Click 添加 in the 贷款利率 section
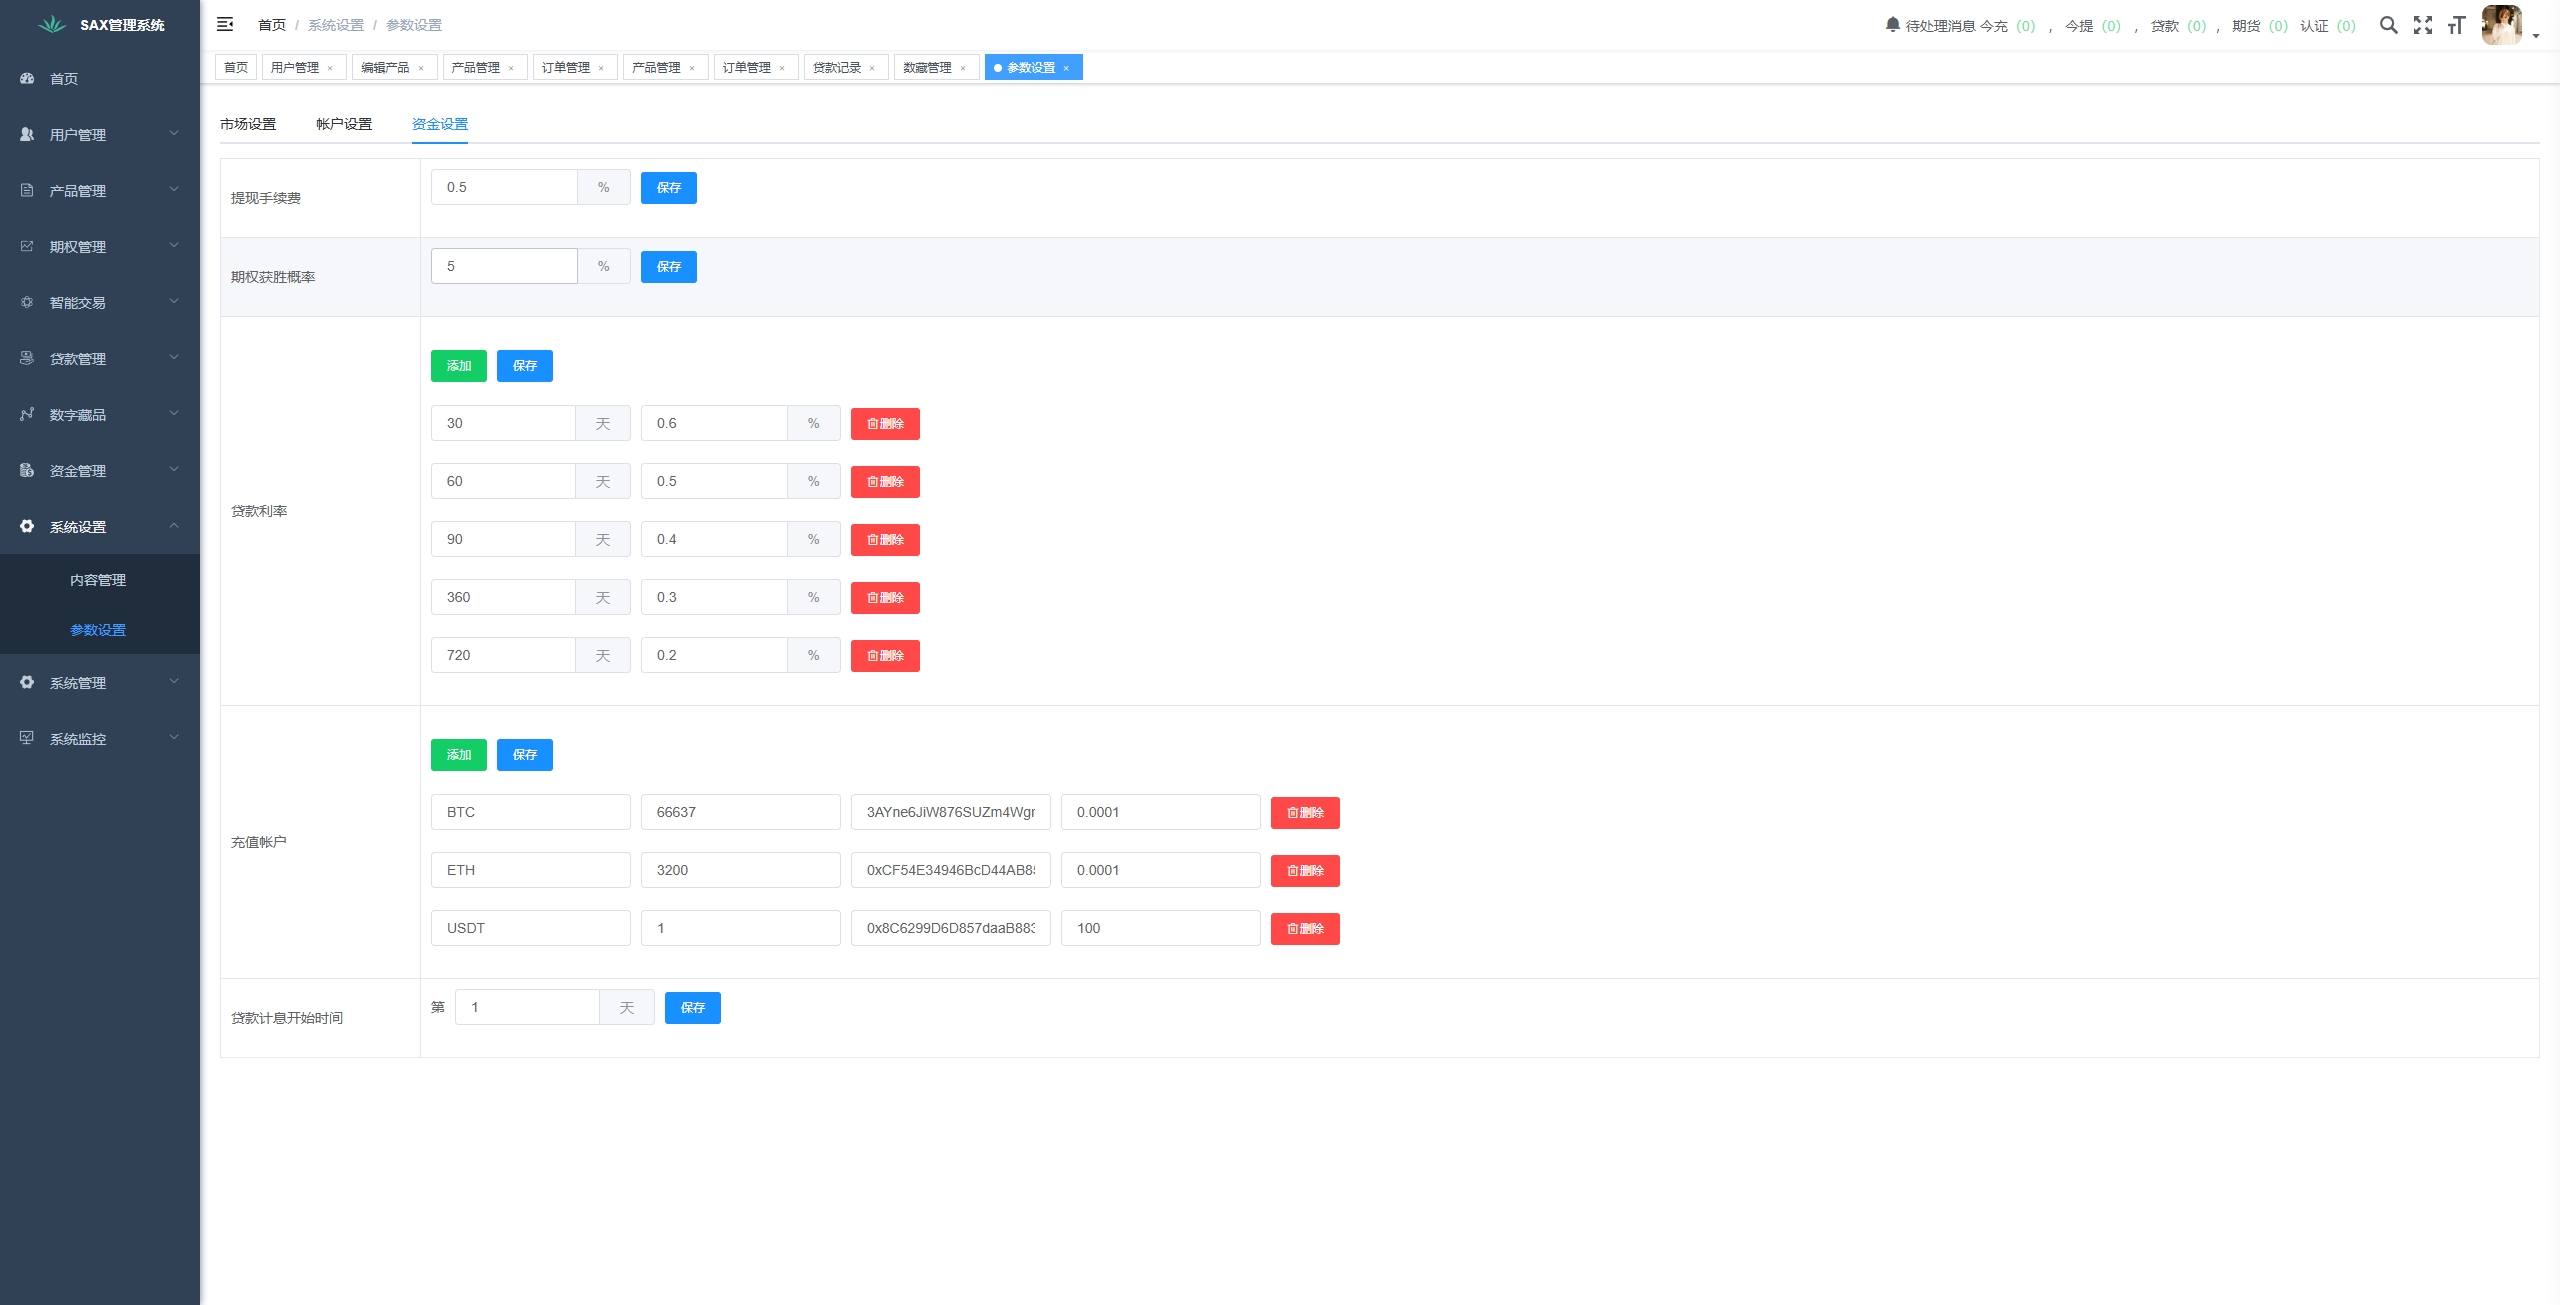The height and width of the screenshot is (1305, 2560). [458, 366]
